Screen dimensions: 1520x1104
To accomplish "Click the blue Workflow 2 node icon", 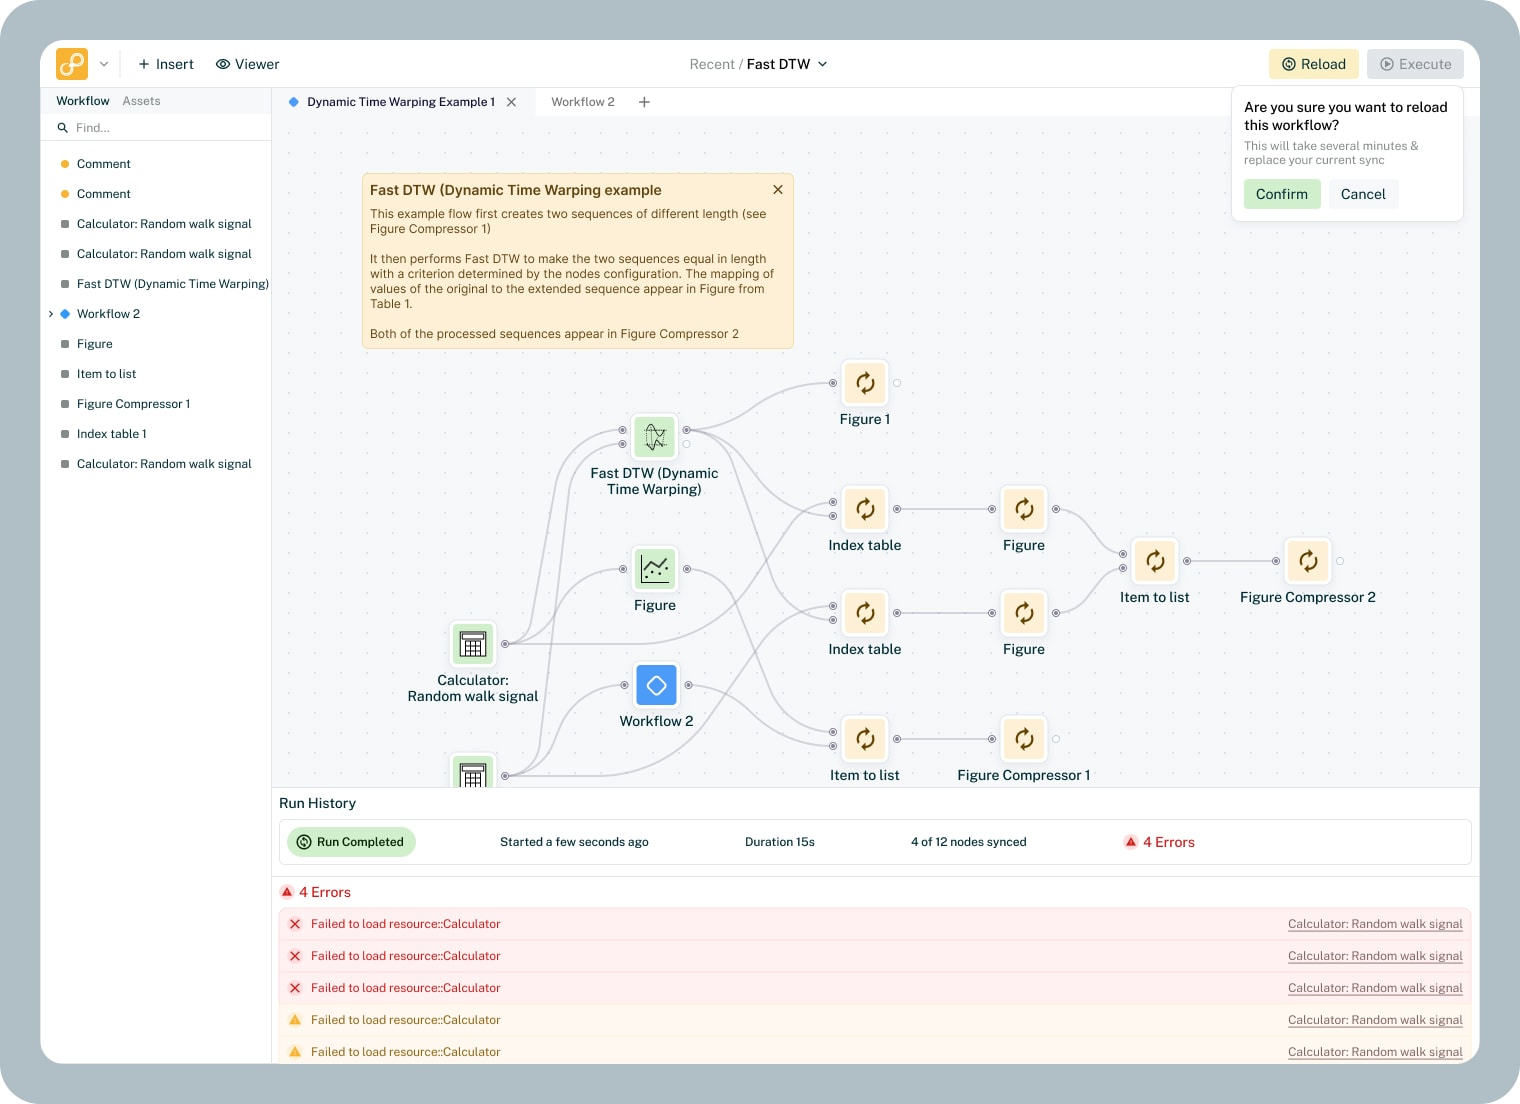I will (x=656, y=685).
